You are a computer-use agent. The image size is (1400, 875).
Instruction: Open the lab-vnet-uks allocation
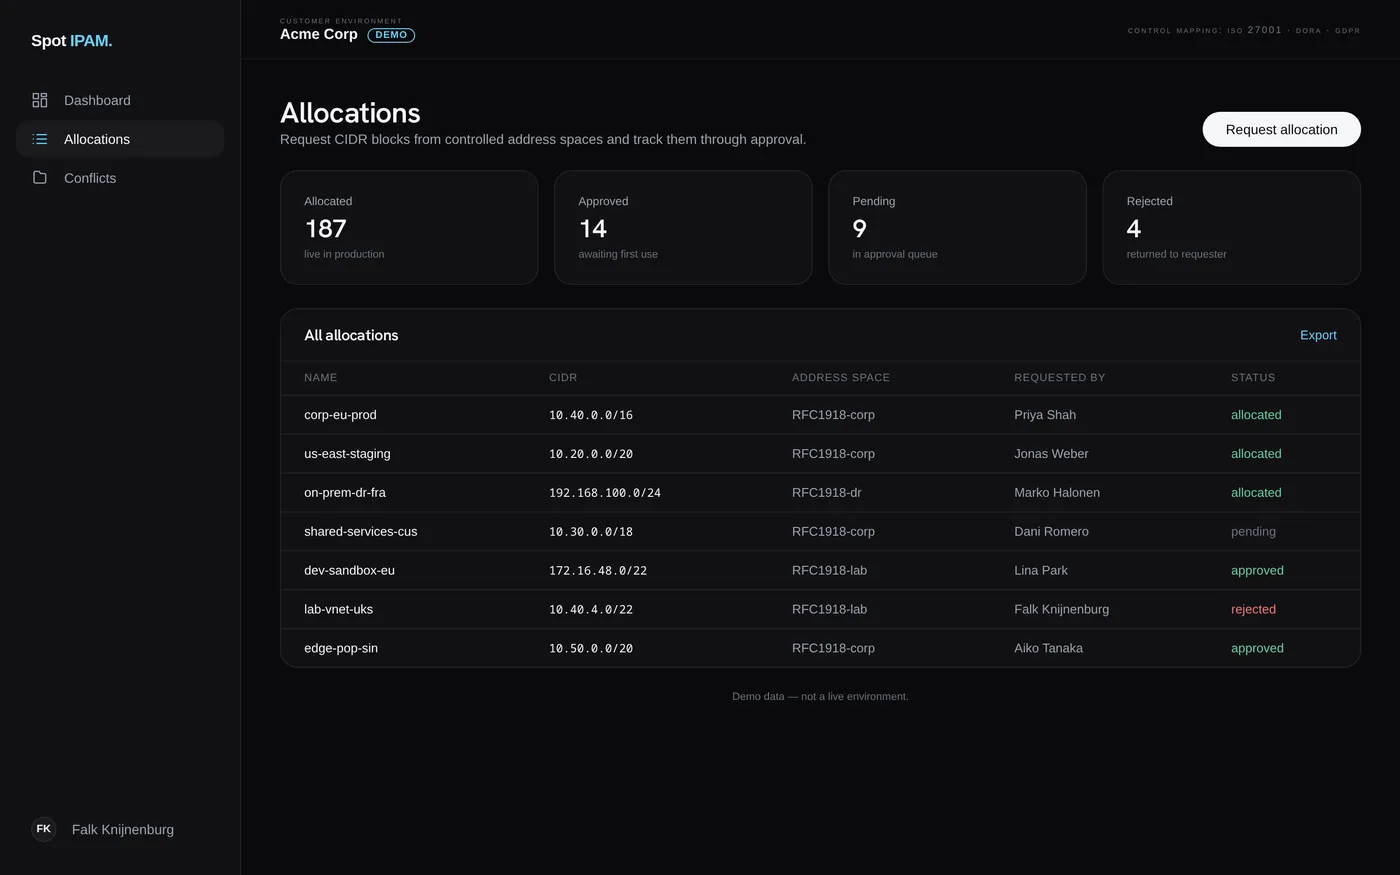820,609
